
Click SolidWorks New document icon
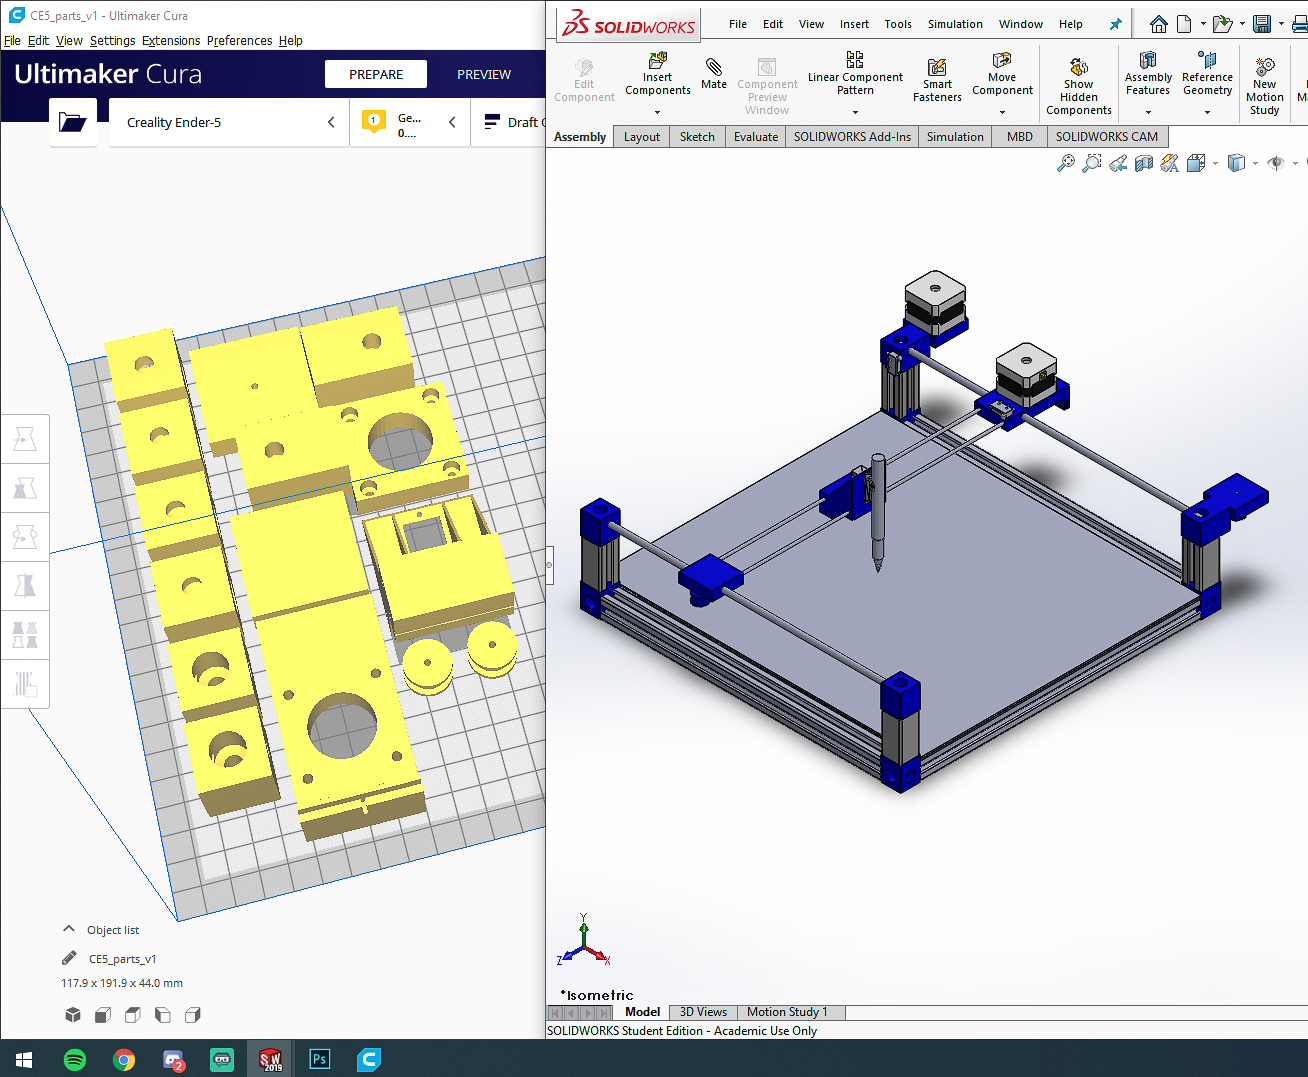pos(1184,24)
